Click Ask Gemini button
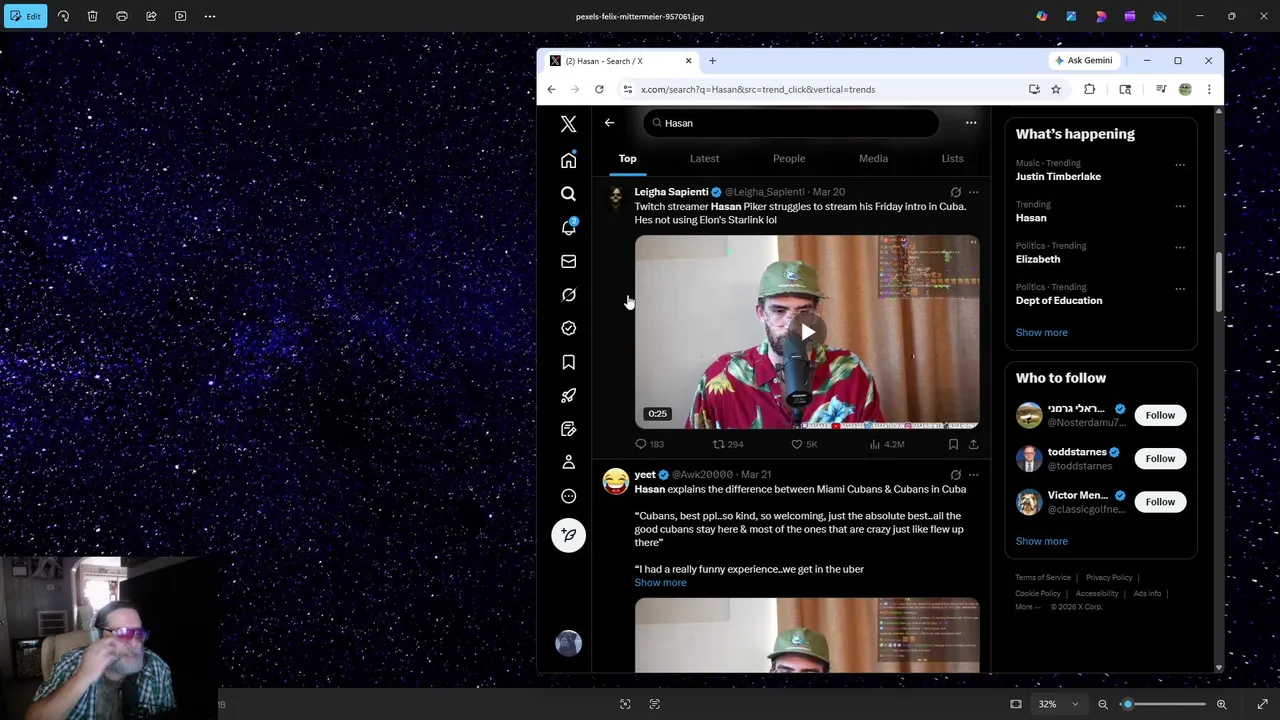1280x720 pixels. pyautogui.click(x=1083, y=60)
